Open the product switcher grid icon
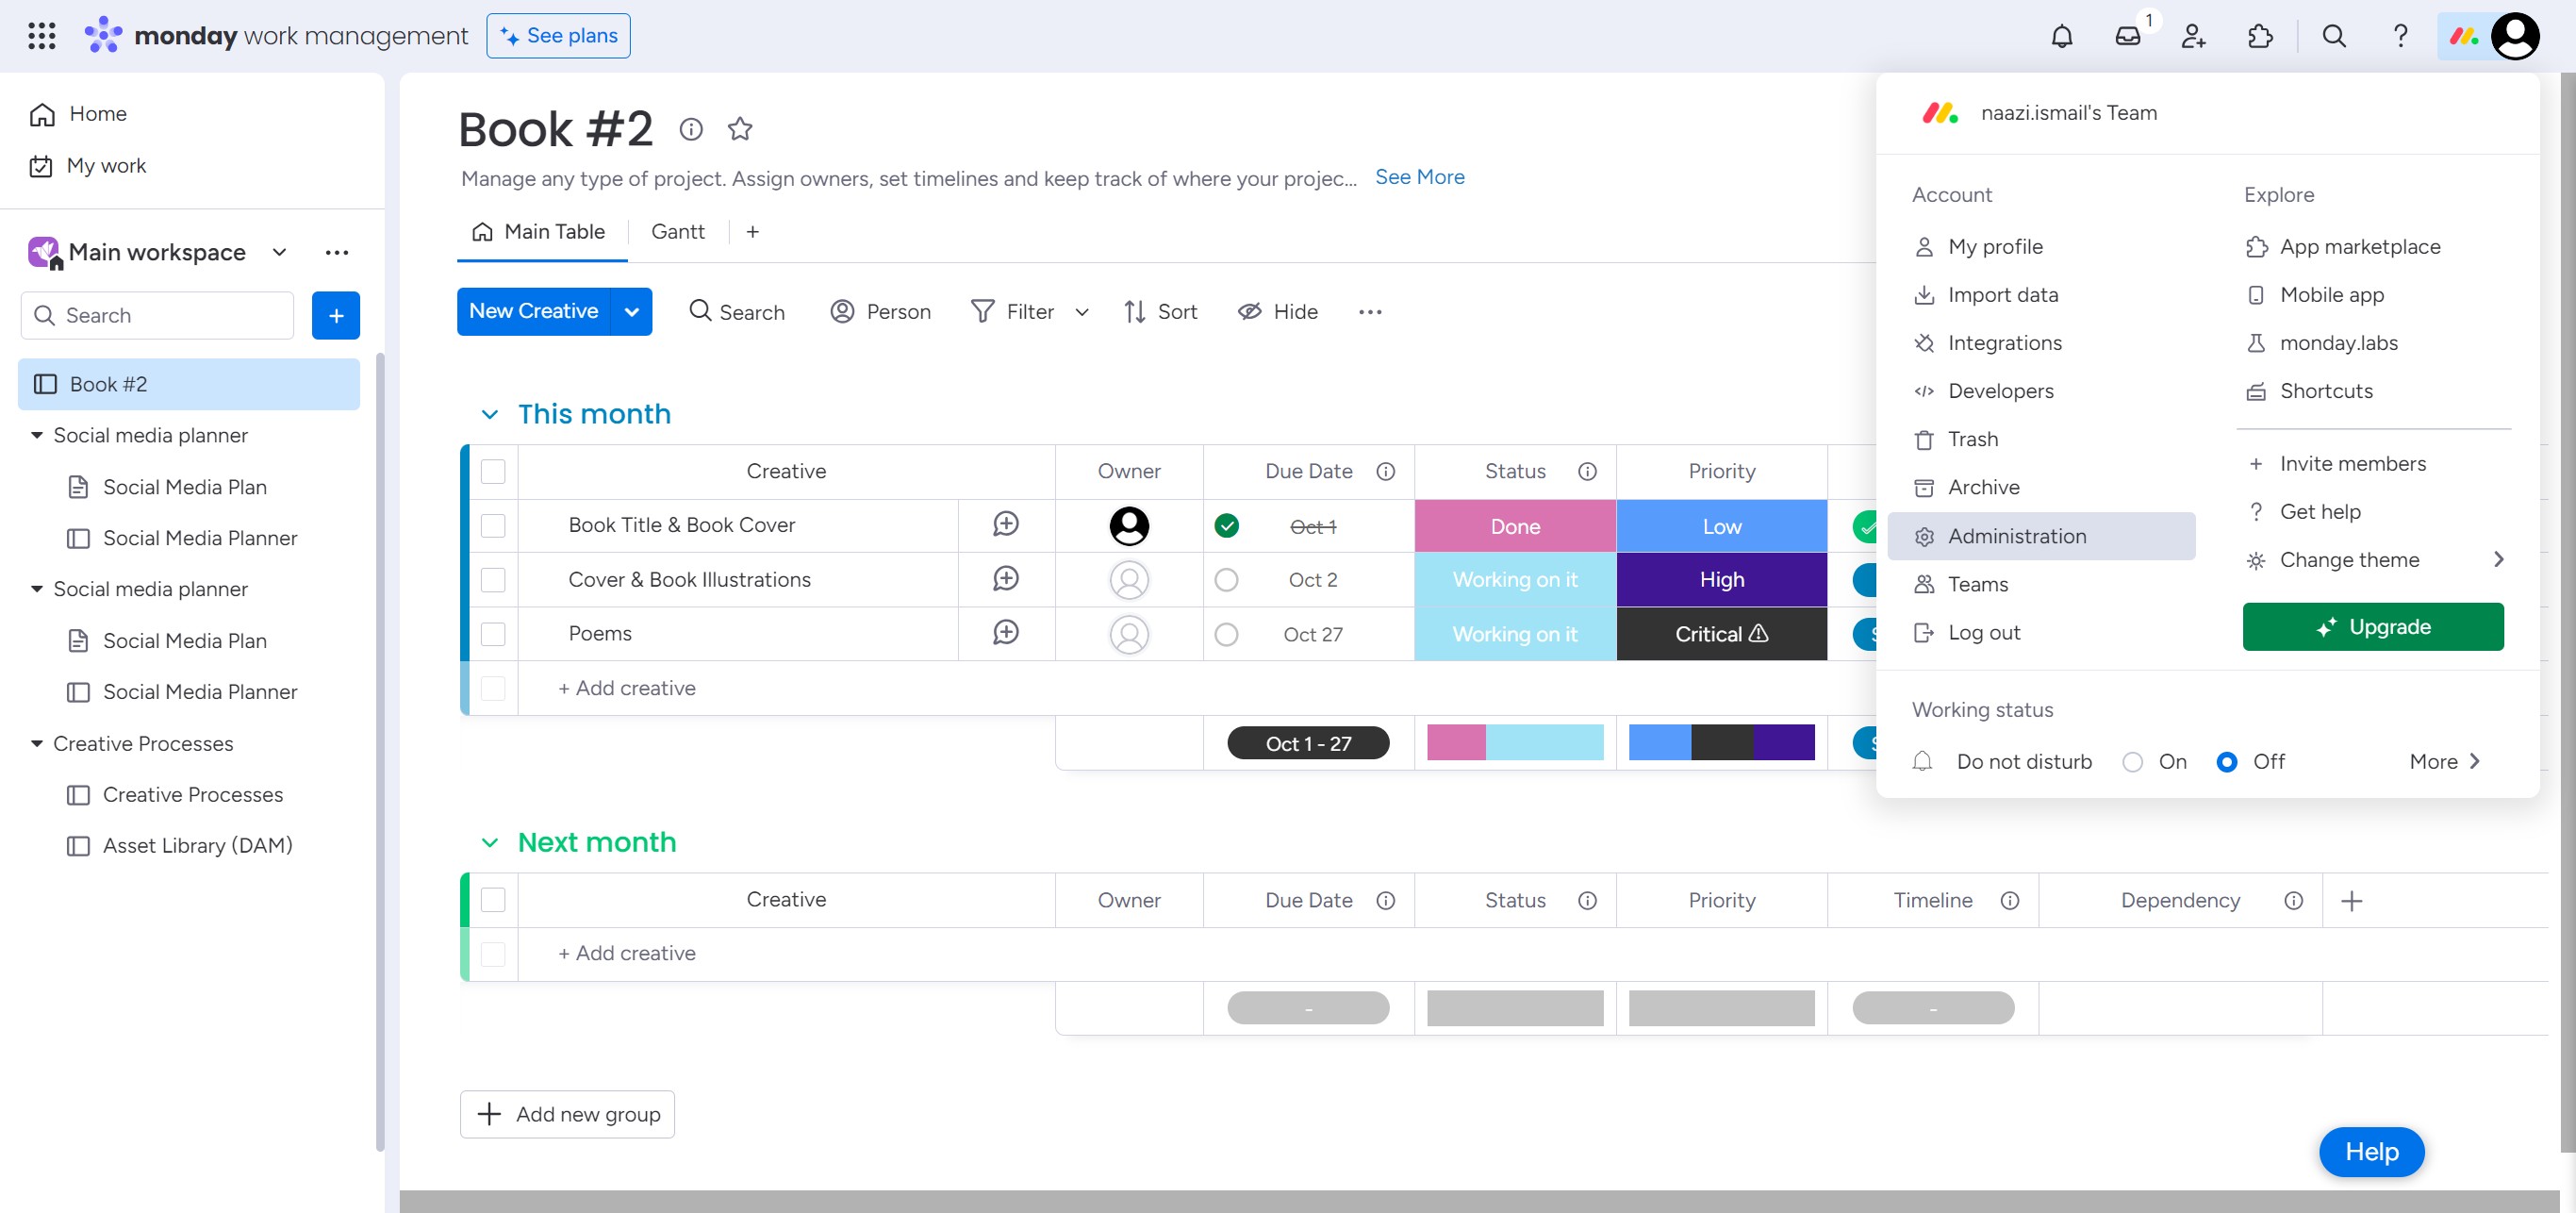 (41, 36)
